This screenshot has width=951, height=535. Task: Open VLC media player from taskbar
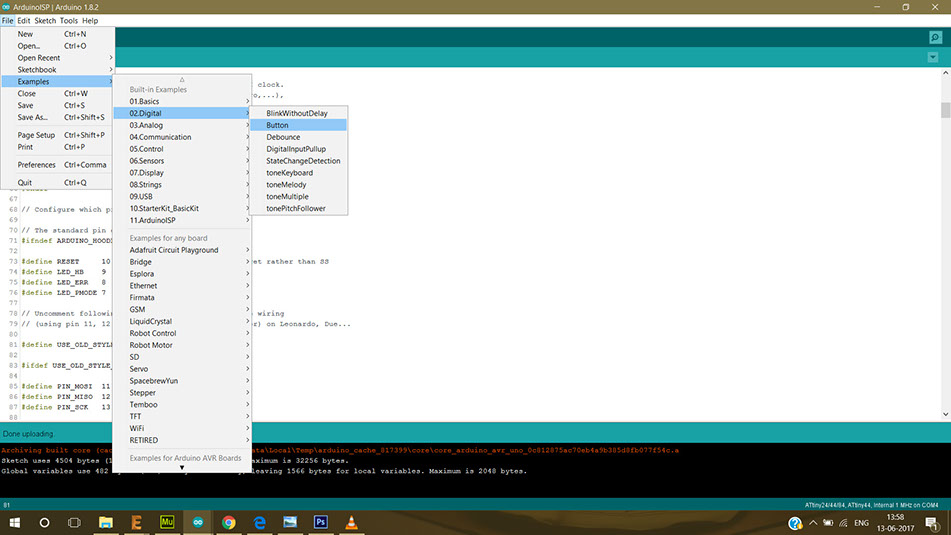click(x=351, y=522)
